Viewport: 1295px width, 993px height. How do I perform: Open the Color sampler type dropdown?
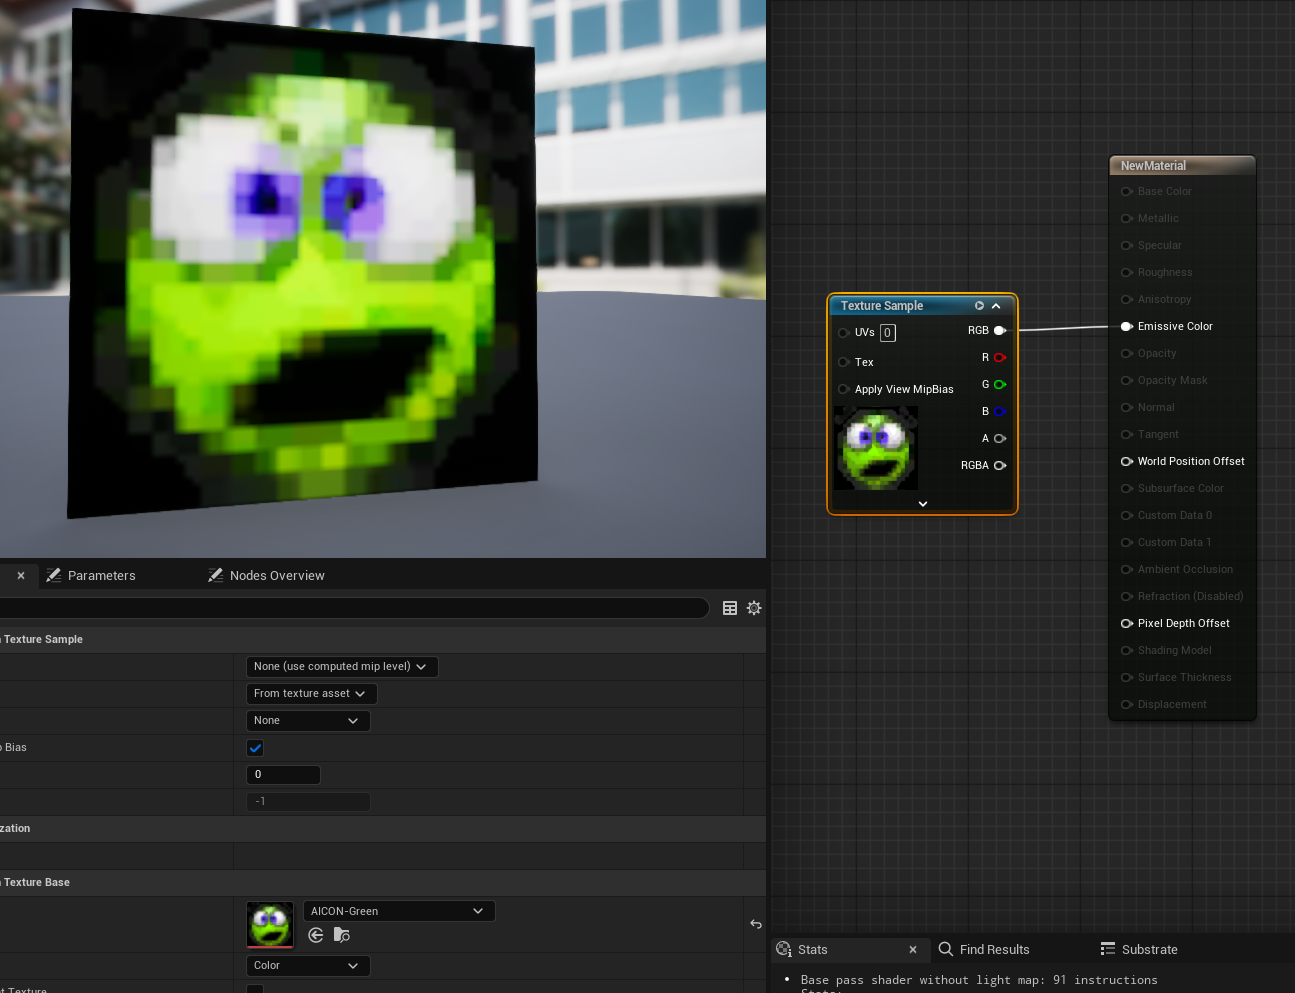click(x=308, y=966)
